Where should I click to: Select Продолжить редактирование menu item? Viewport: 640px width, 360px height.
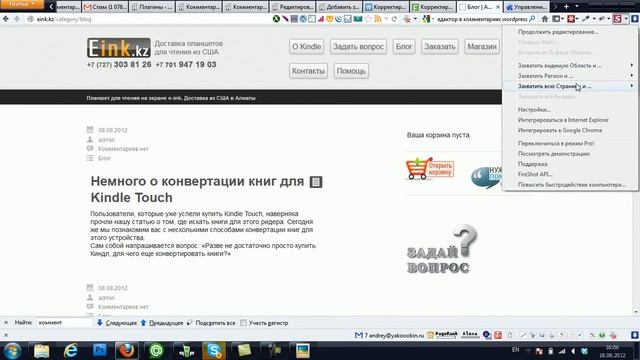pyautogui.click(x=570, y=31)
